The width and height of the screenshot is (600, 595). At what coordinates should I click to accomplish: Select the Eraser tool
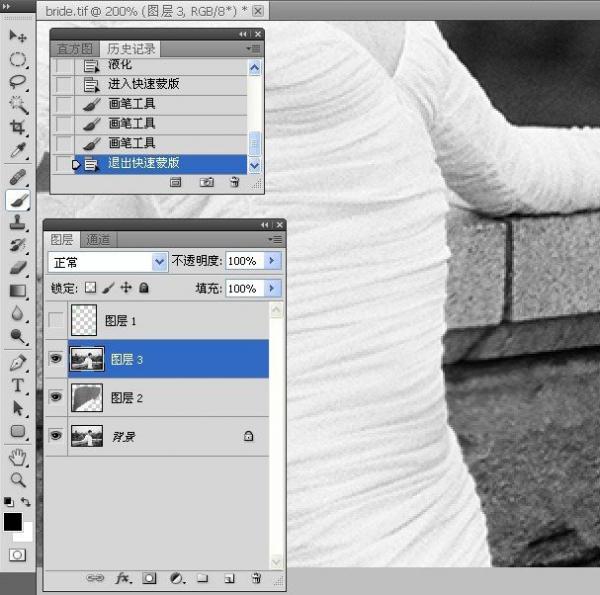(x=18, y=268)
